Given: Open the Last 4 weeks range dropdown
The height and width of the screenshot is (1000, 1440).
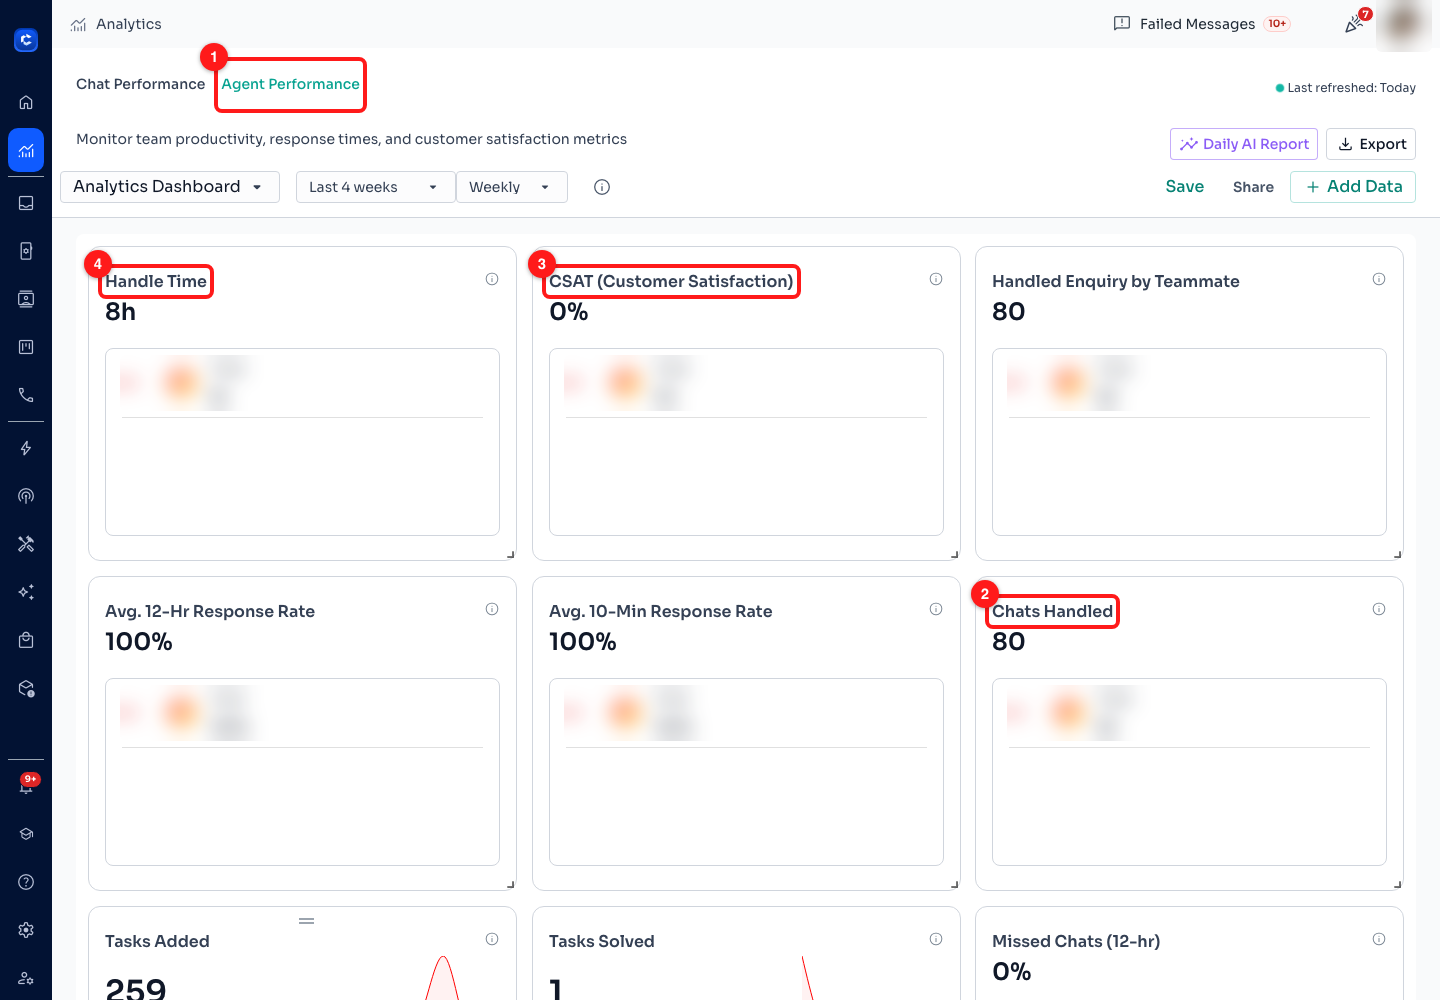Looking at the screenshot, I should (375, 187).
